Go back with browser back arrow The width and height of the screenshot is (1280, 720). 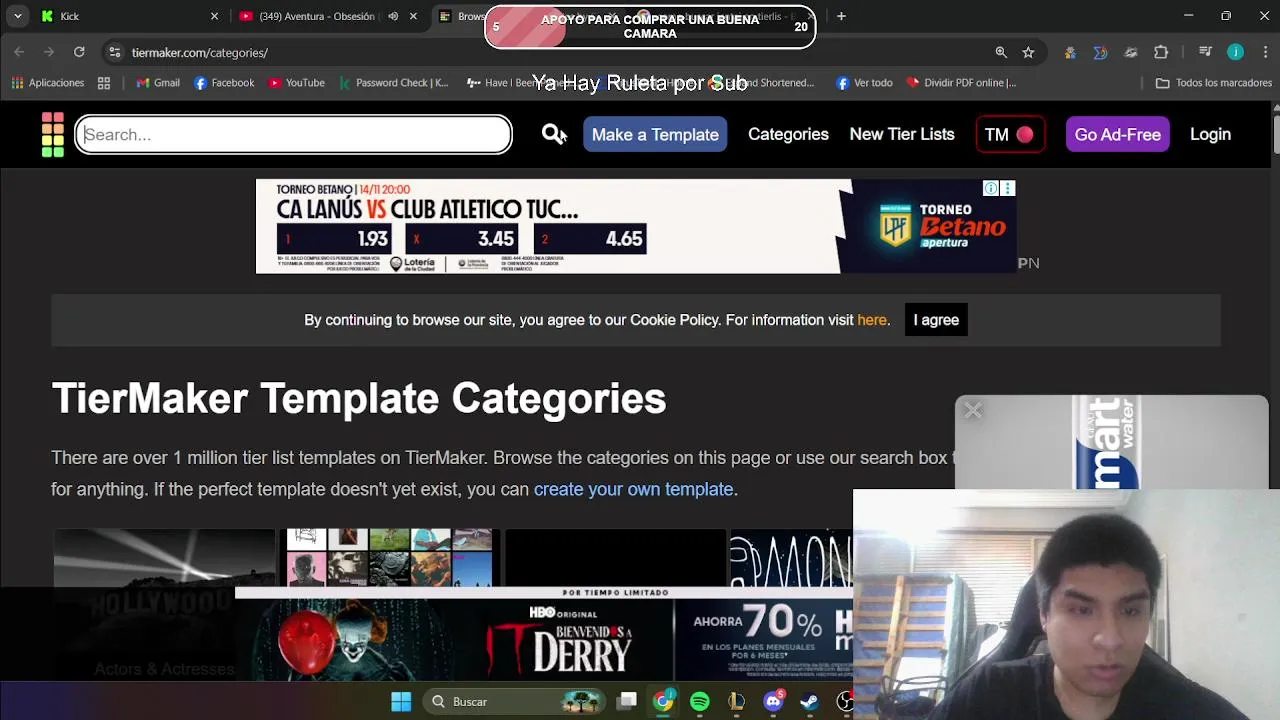(x=20, y=52)
